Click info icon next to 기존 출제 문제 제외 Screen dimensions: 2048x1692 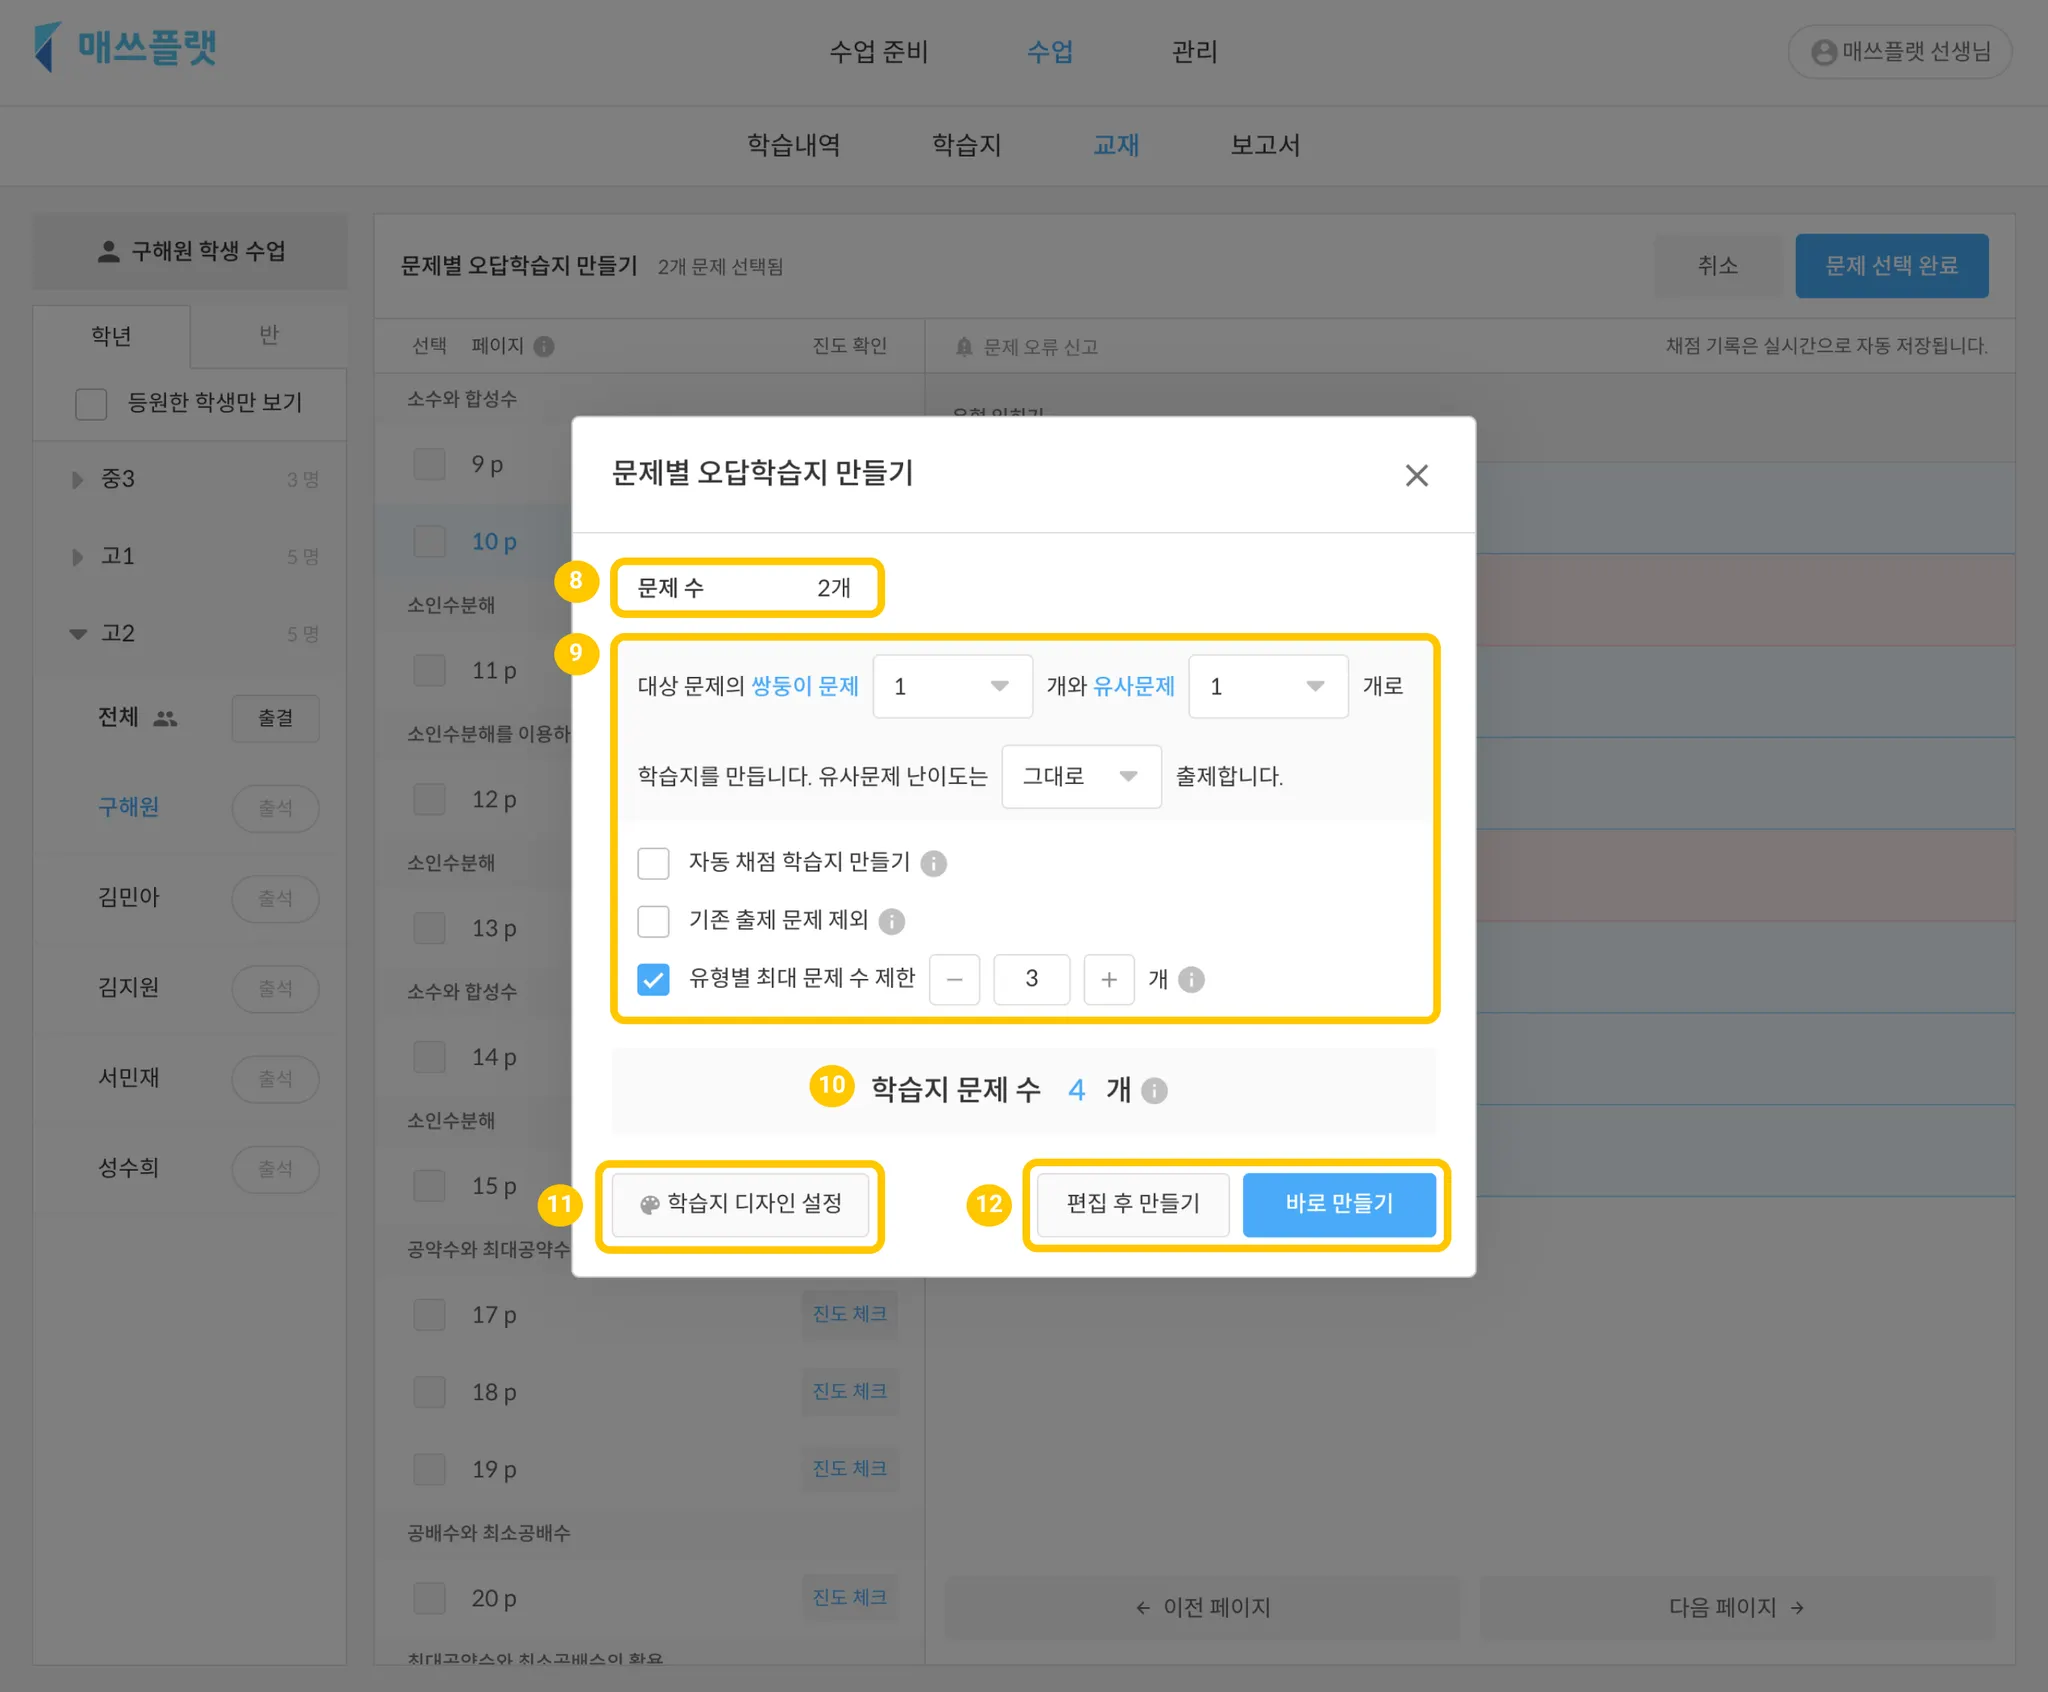click(x=891, y=921)
